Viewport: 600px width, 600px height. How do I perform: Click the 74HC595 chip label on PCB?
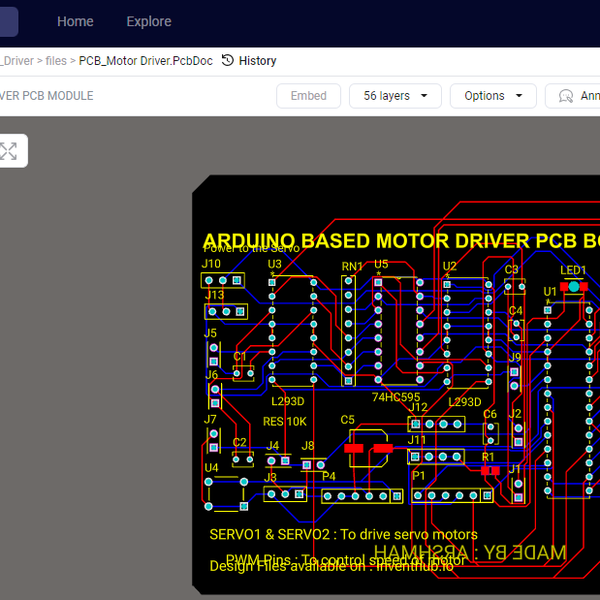click(x=396, y=397)
